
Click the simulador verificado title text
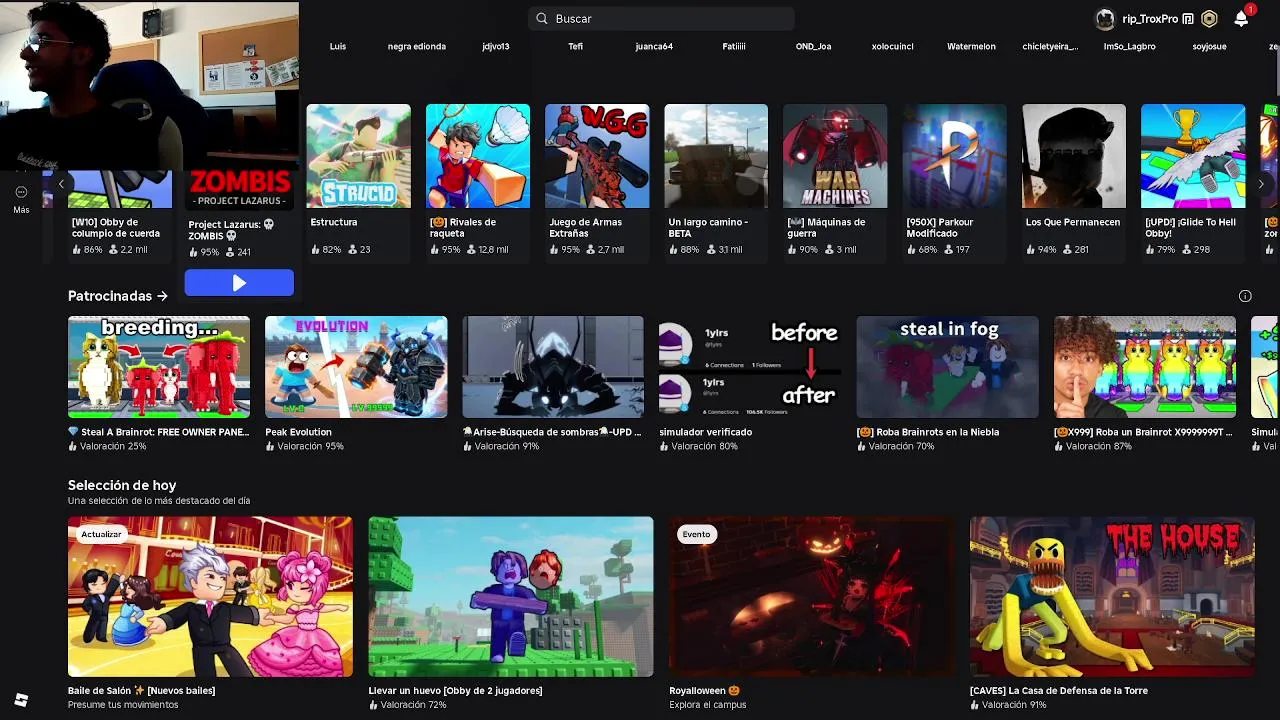coord(706,432)
